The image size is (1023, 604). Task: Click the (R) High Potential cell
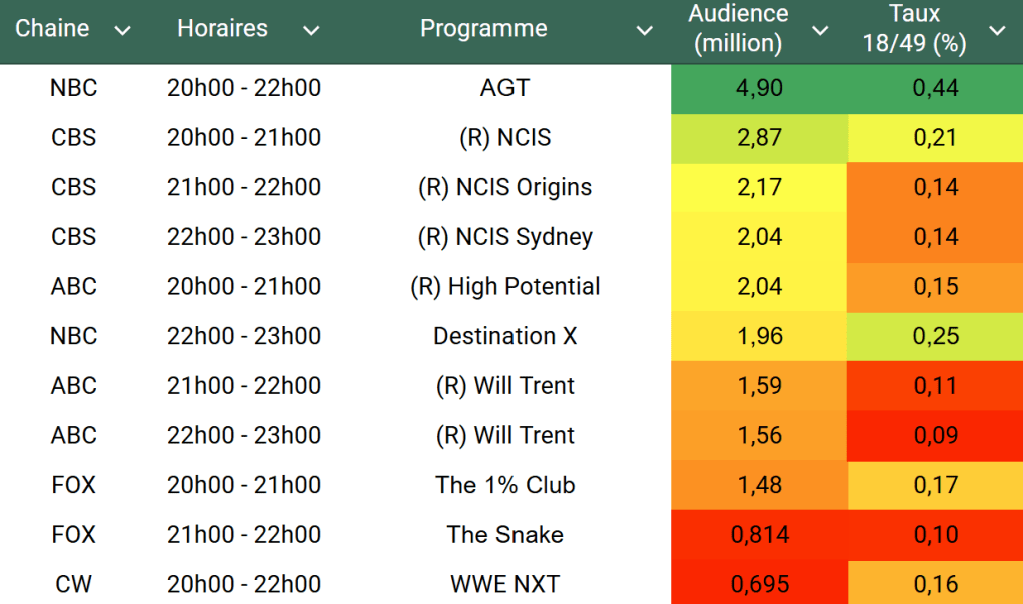[505, 287]
